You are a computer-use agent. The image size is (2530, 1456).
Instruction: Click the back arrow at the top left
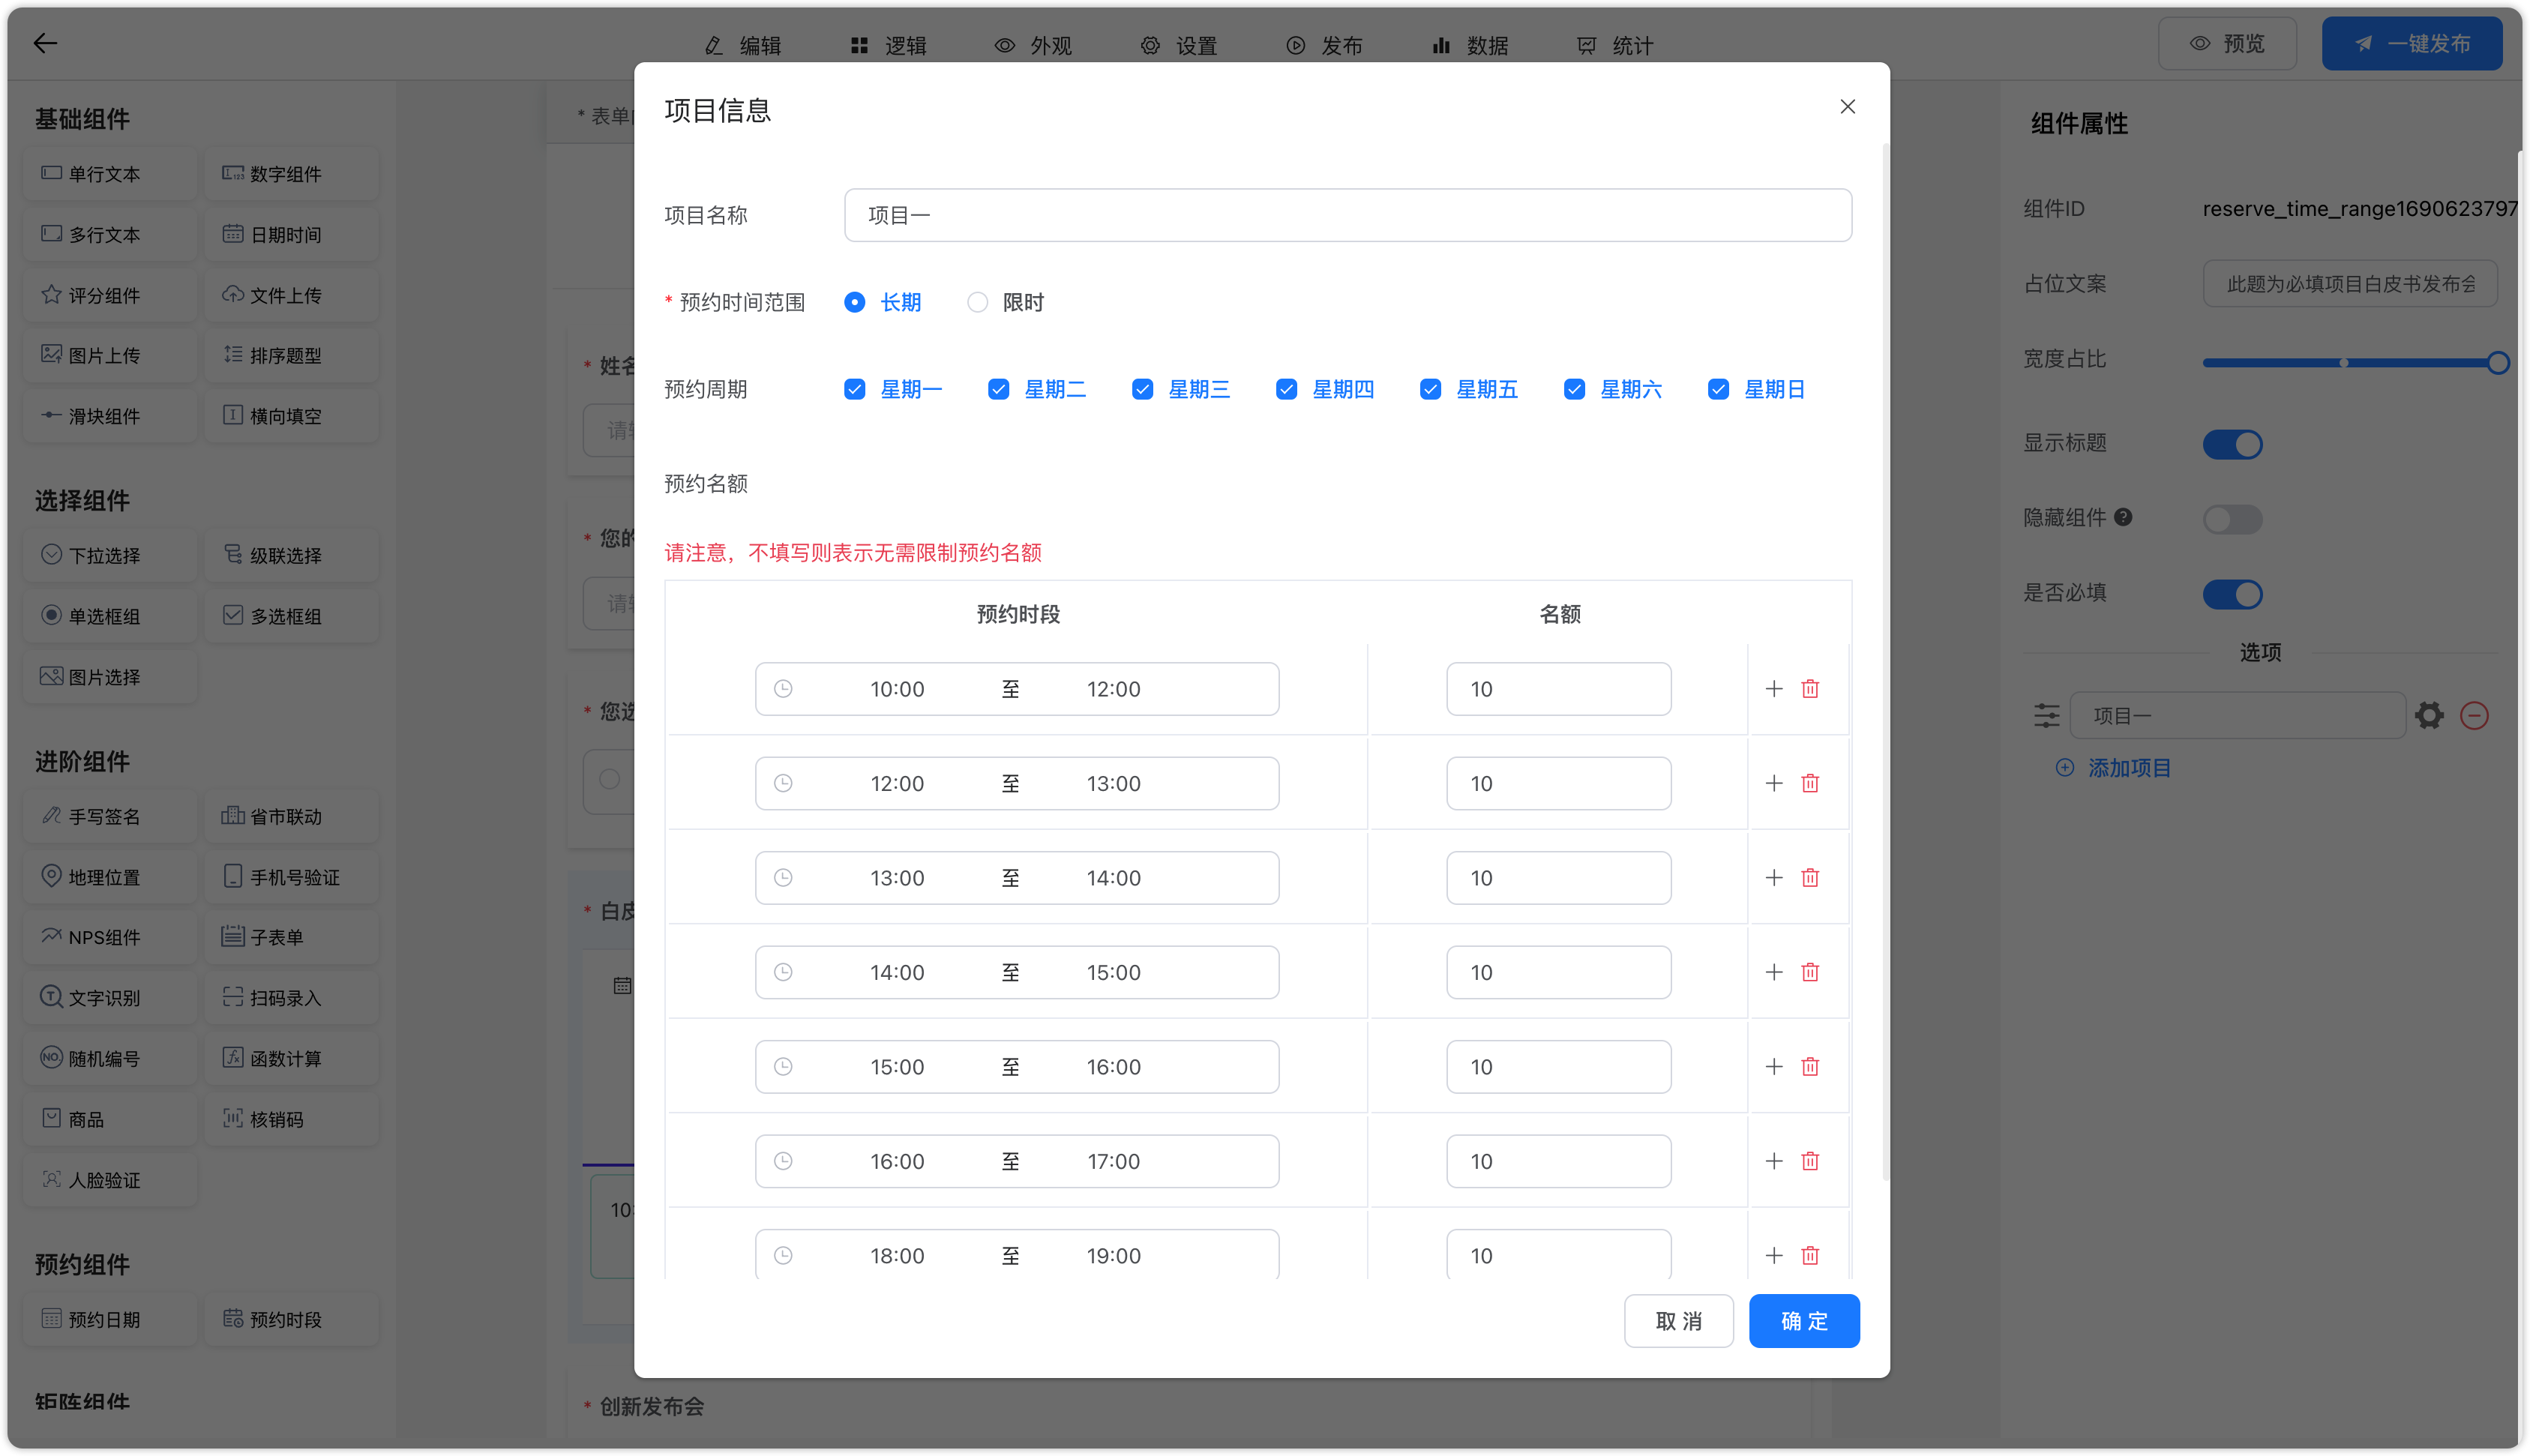45,43
